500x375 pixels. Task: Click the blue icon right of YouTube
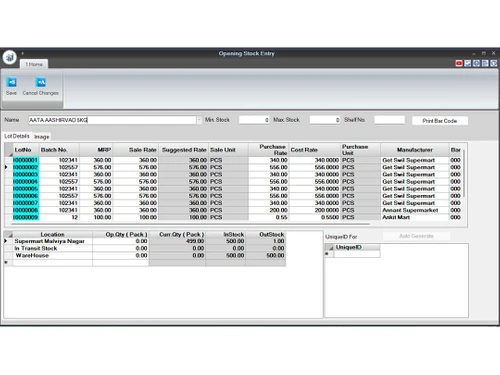[x=468, y=63]
